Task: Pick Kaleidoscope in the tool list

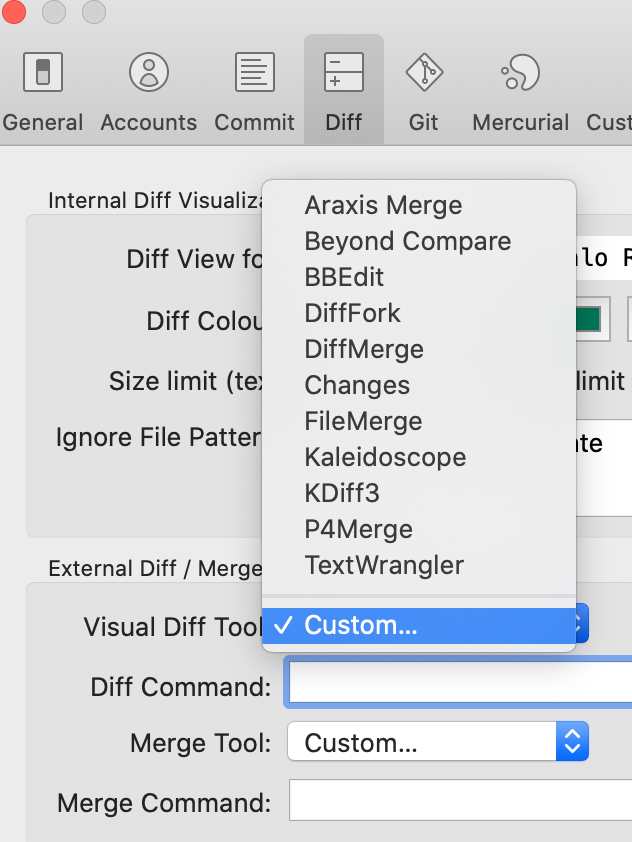Action: pyautogui.click(x=419, y=457)
